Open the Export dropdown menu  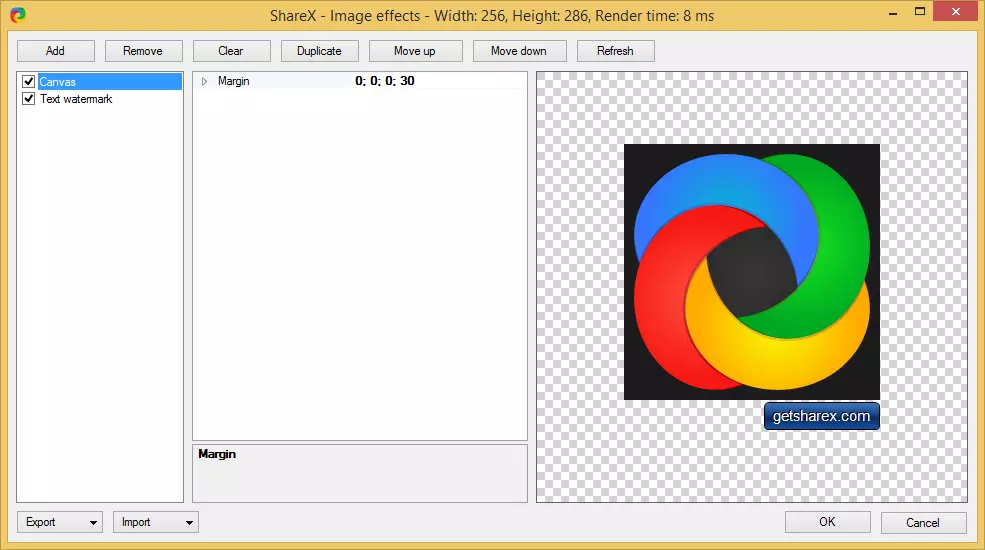coord(59,522)
